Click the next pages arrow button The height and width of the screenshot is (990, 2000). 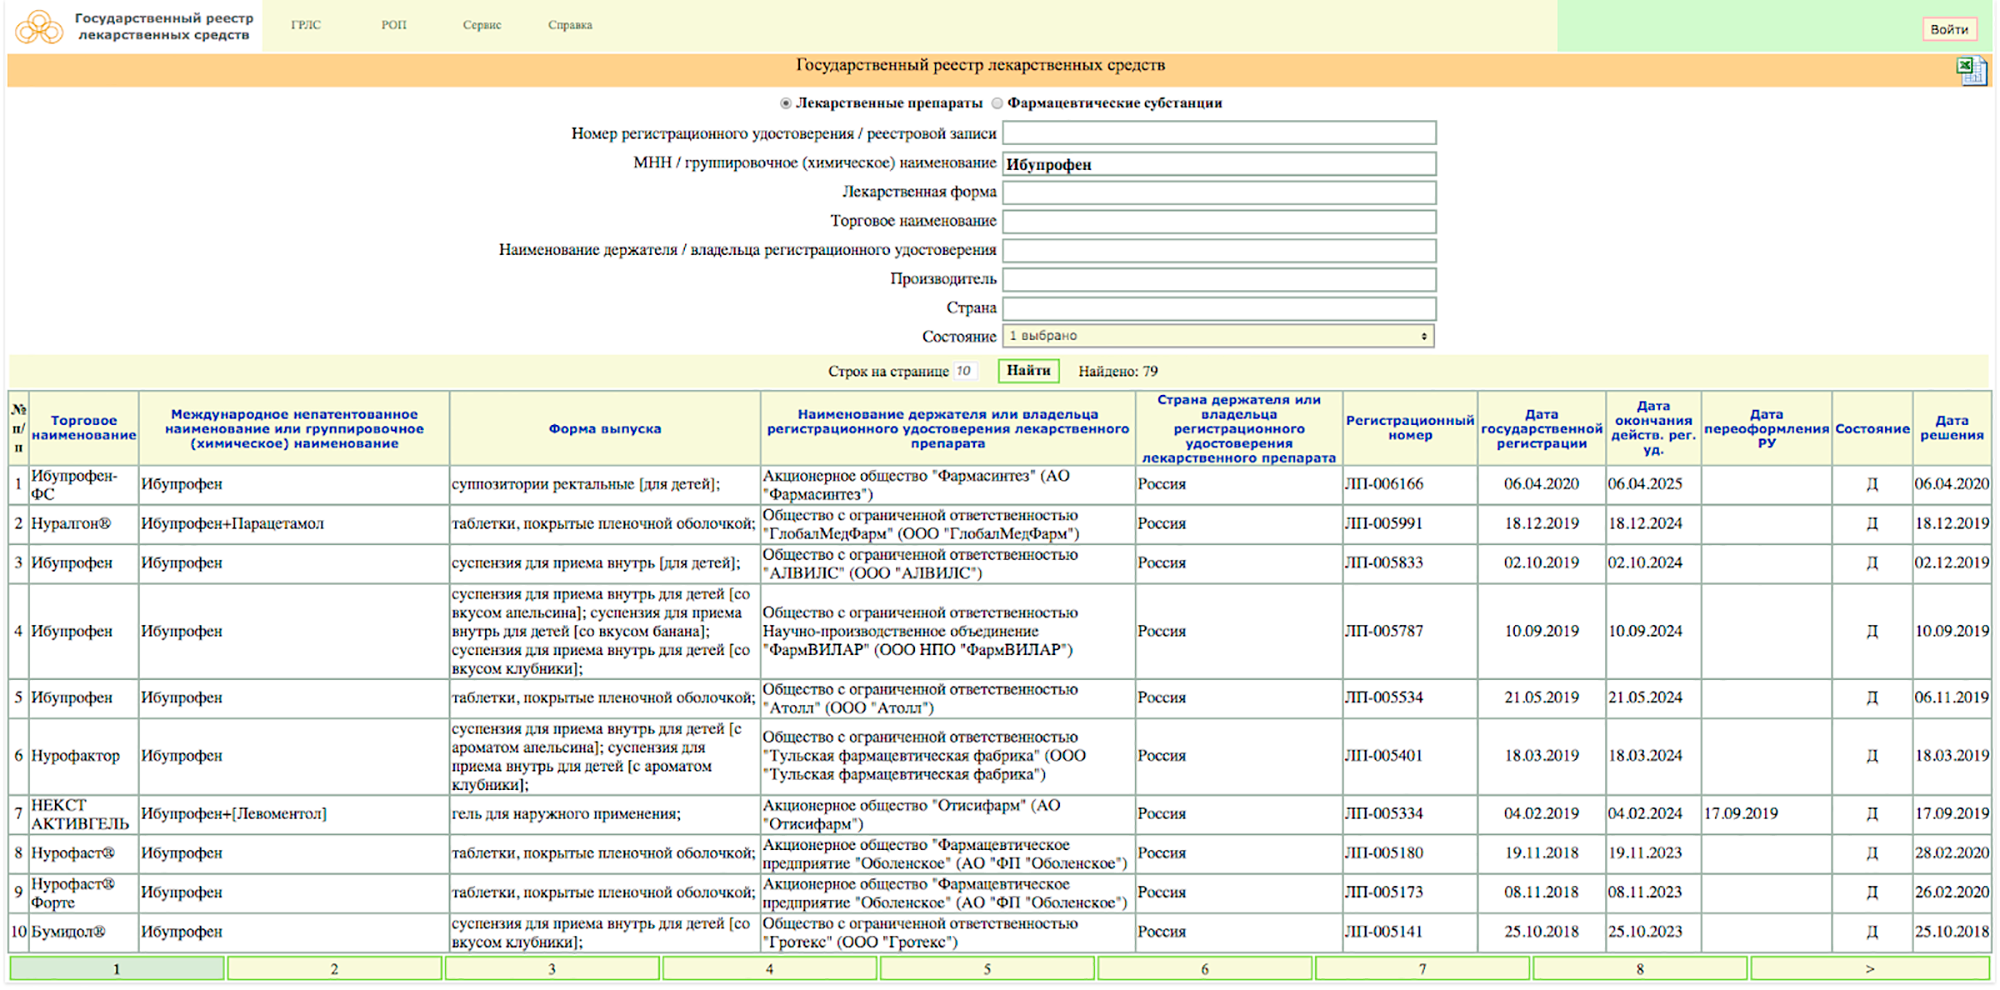[x=1870, y=968]
